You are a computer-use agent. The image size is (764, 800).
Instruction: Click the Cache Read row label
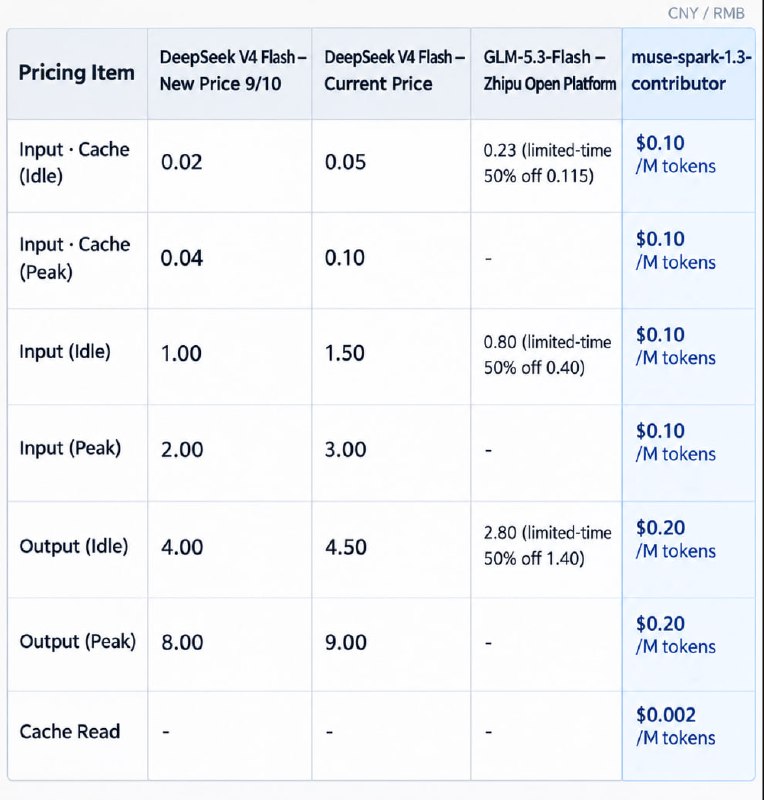[x=70, y=732]
